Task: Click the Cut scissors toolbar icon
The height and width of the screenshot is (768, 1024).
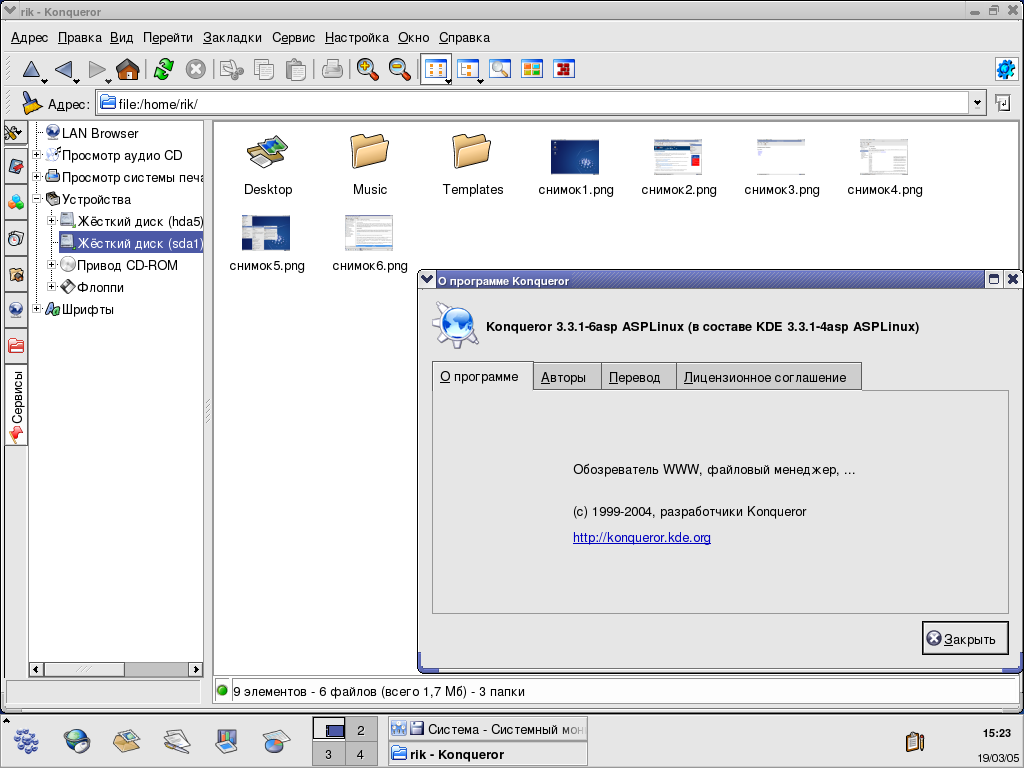Action: point(232,69)
